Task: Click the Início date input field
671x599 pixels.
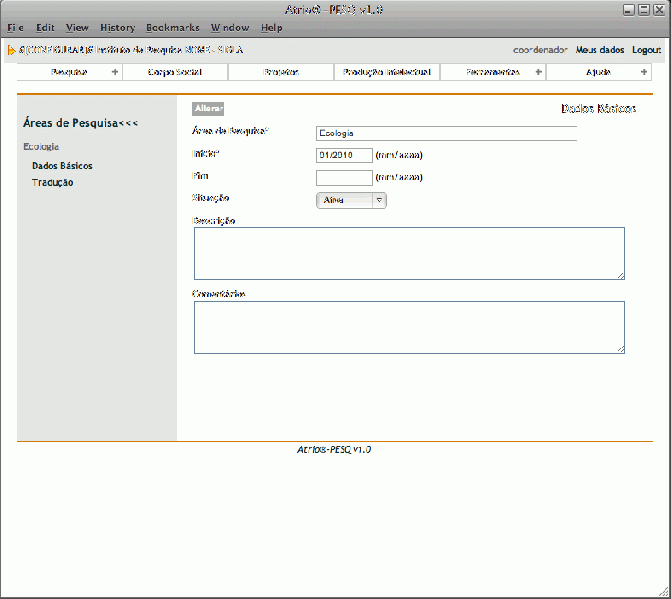Action: pos(344,155)
